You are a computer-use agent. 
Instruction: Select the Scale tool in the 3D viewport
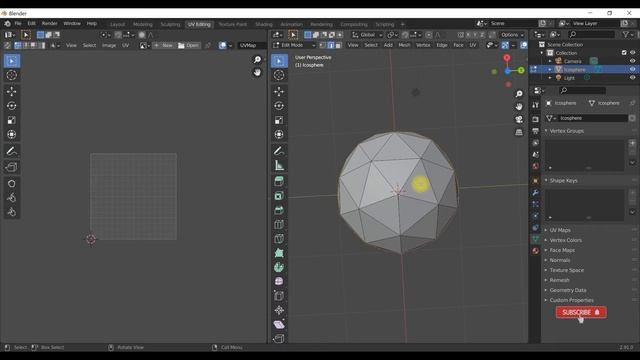point(279,120)
